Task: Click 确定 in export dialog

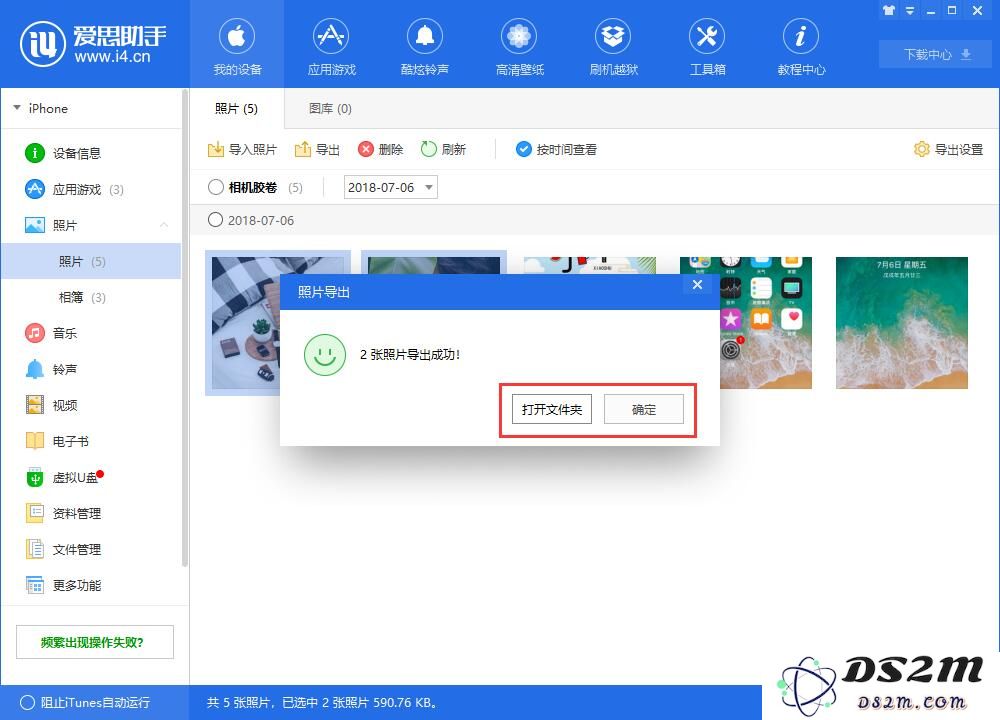Action: coord(643,409)
